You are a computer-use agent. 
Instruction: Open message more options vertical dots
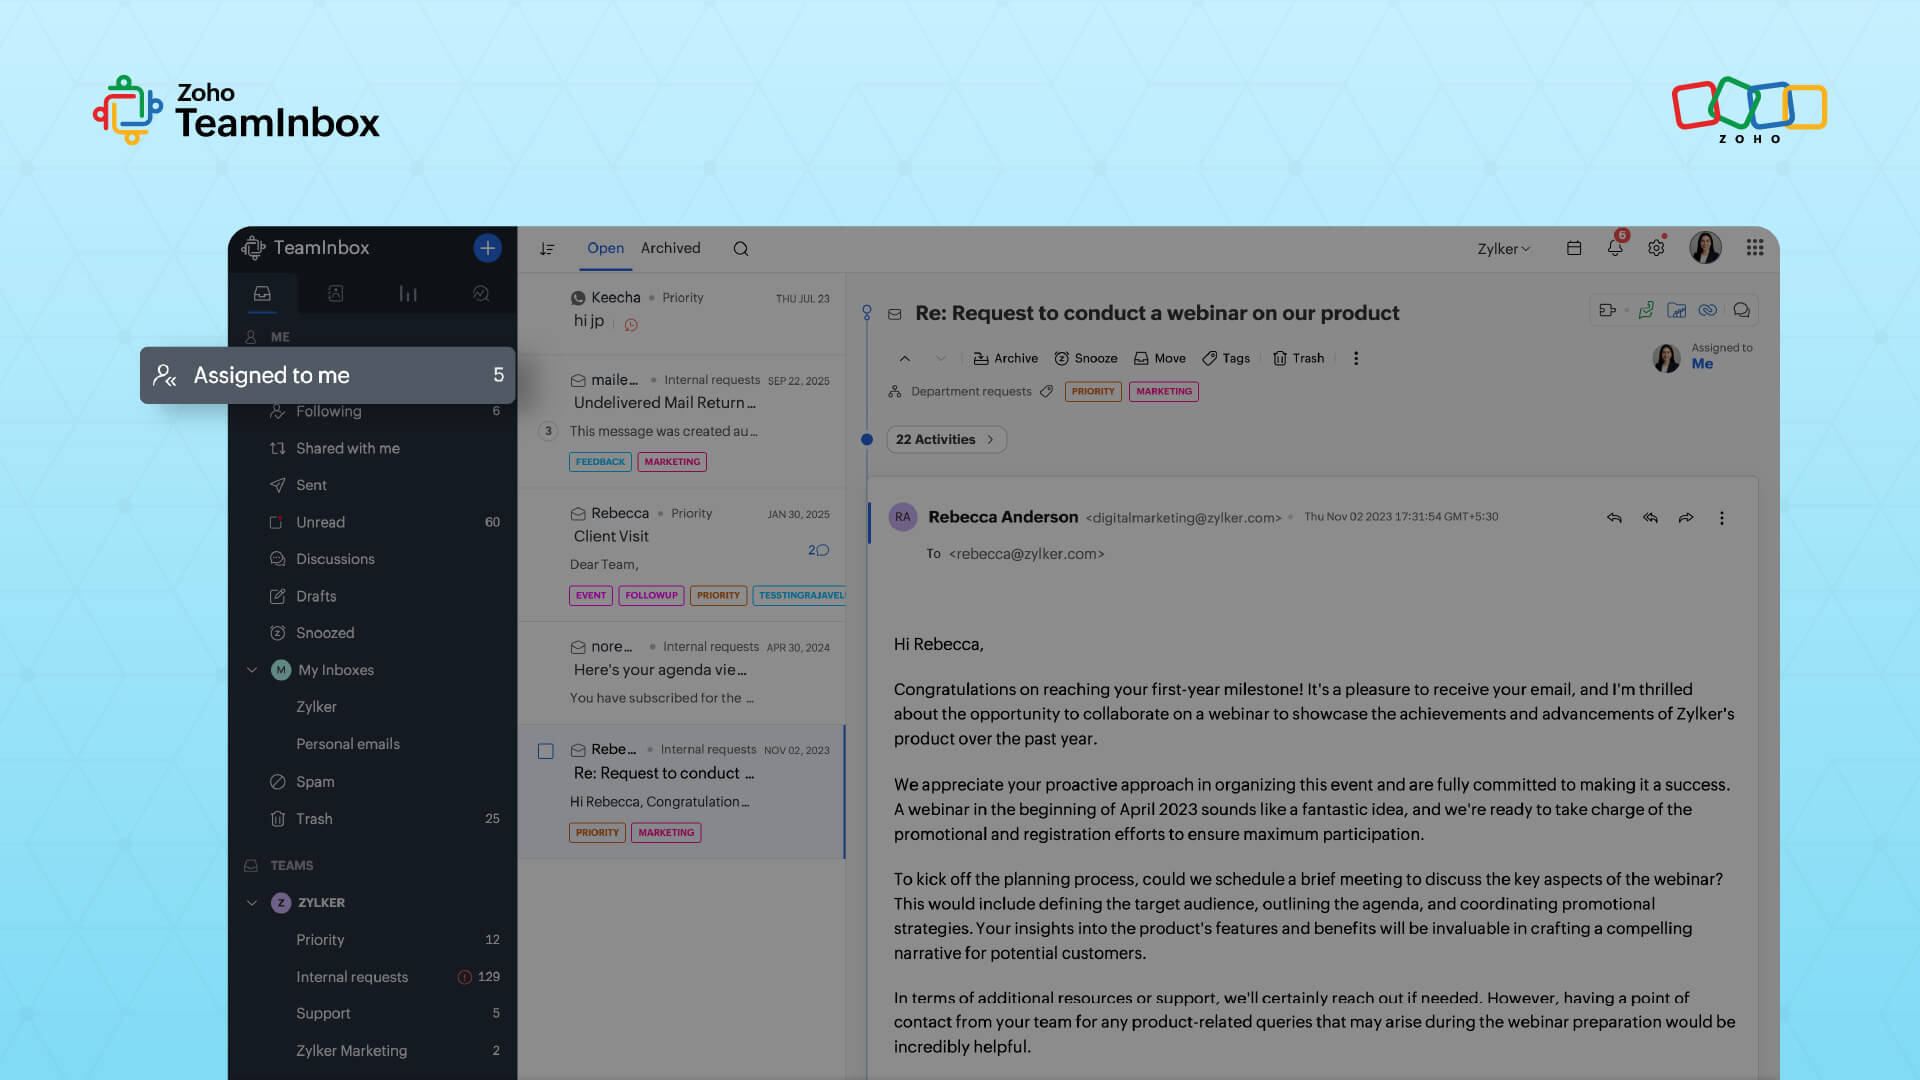point(1722,518)
